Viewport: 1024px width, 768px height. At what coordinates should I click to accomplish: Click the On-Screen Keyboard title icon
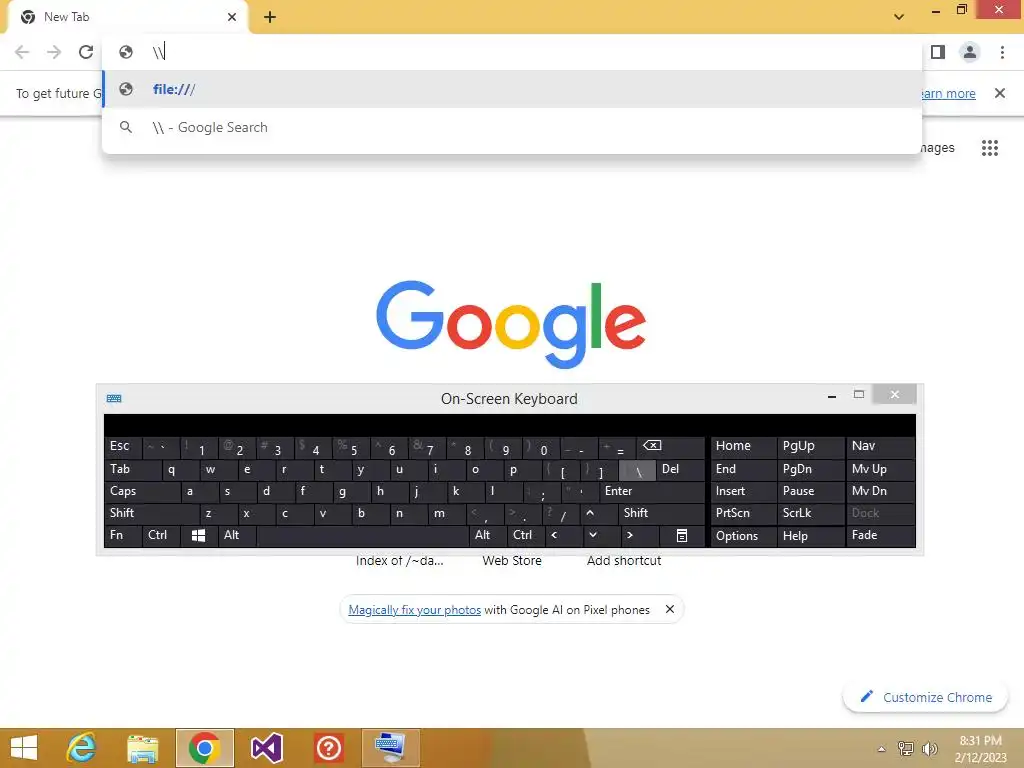click(x=114, y=398)
